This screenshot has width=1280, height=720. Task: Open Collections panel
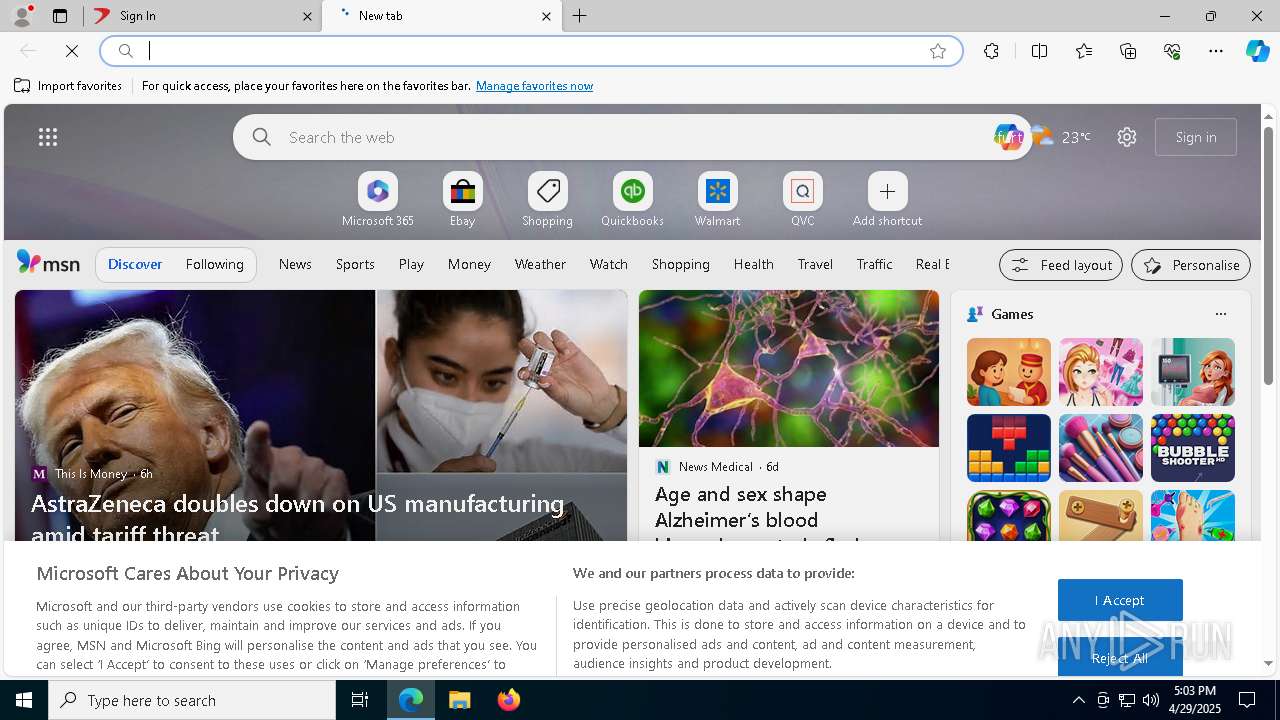(x=1128, y=51)
